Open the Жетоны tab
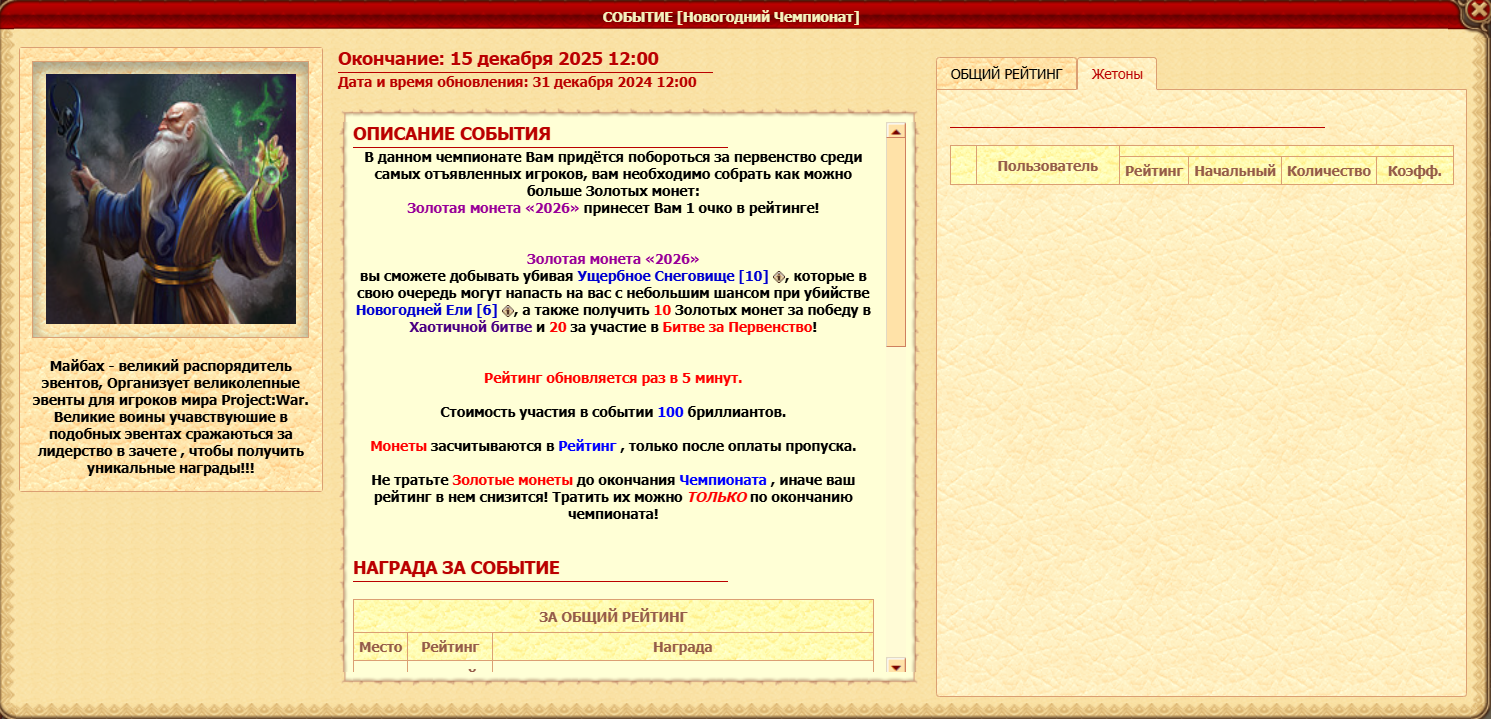This screenshot has height=719, width=1491. pyautogui.click(x=1117, y=74)
